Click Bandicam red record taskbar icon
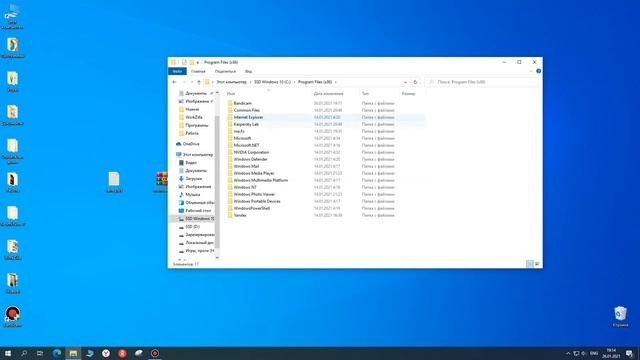Image resolution: width=640 pixels, height=360 pixels. [x=155, y=353]
